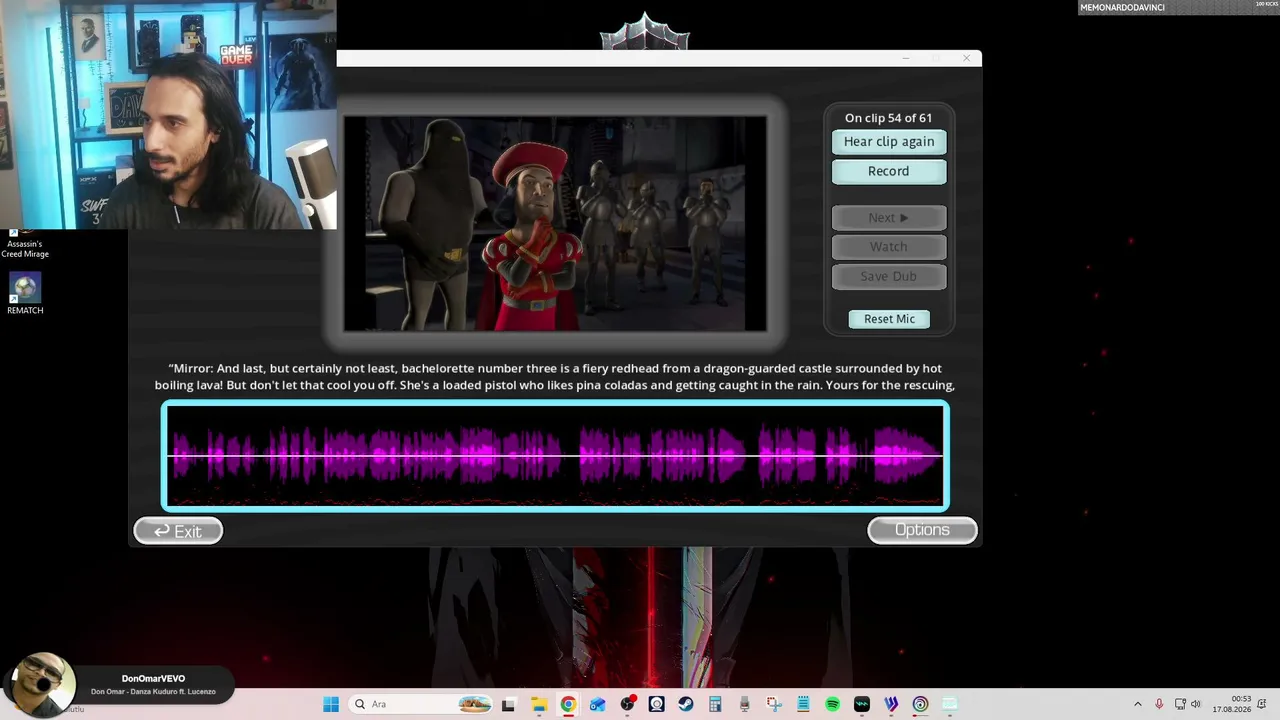1280x720 pixels.
Task: Open Spotify from the taskbar
Action: coord(833,704)
